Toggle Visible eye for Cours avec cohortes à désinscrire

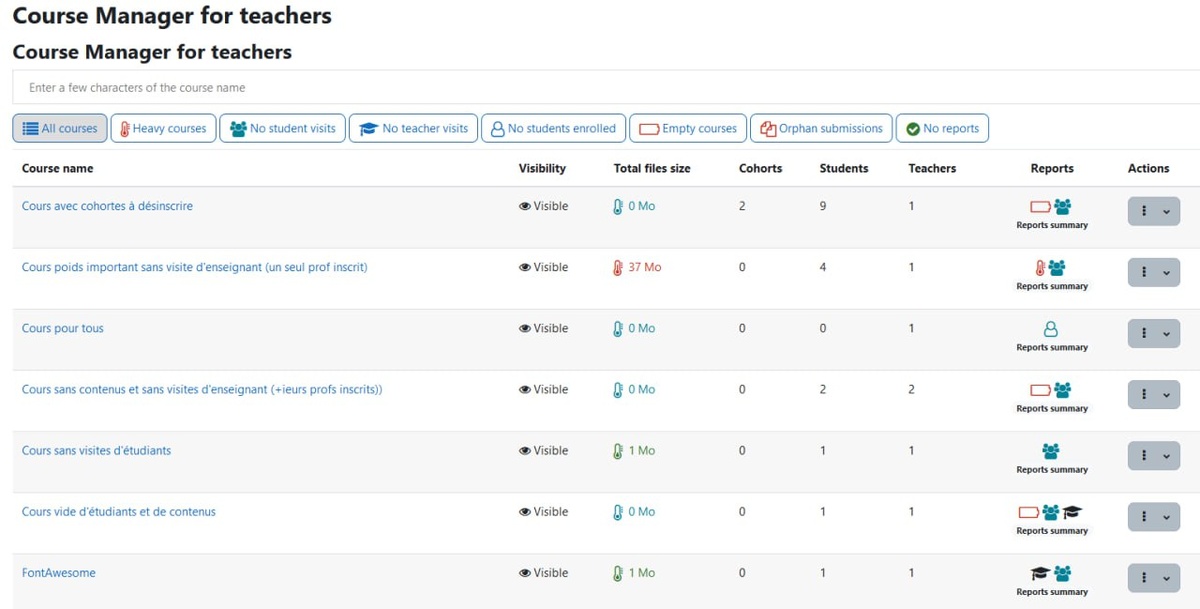(x=525, y=206)
